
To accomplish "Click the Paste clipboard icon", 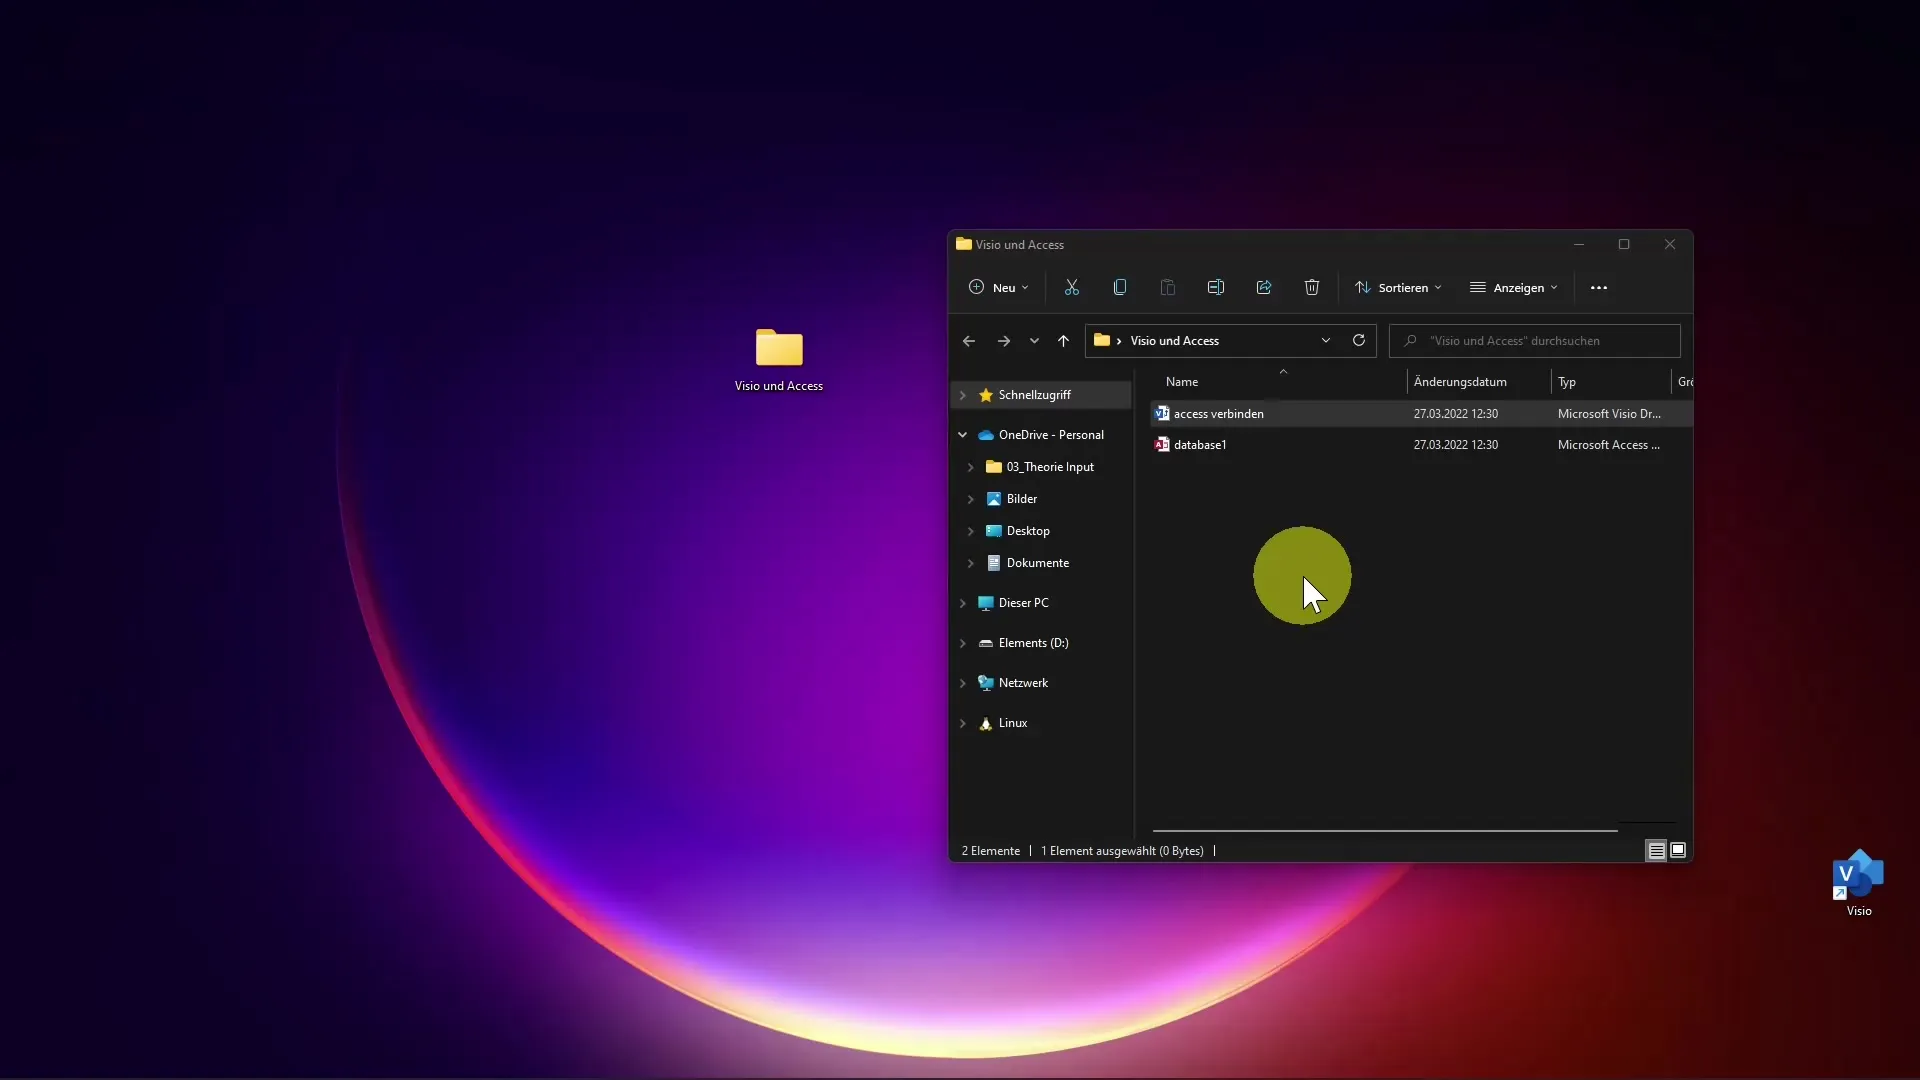I will point(1167,288).
